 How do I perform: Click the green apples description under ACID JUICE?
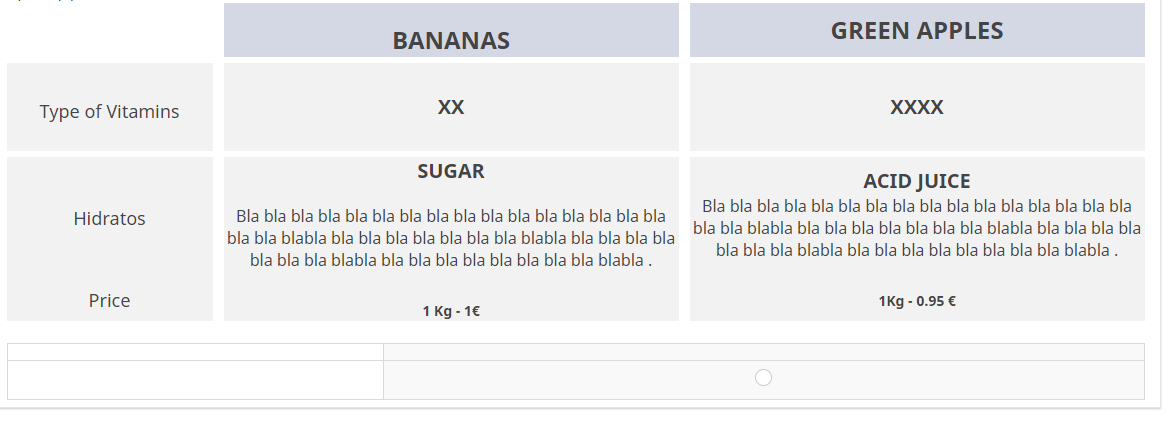click(917, 228)
